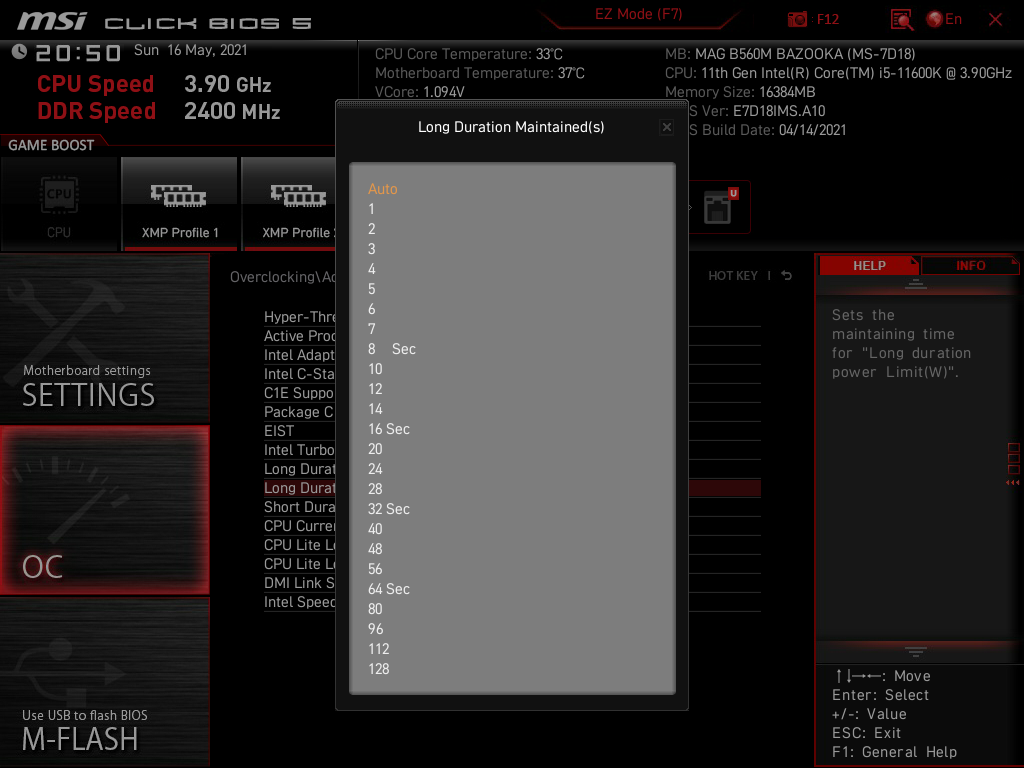Click the clock time 20:50
This screenshot has width=1024, height=768.
pos(78,52)
